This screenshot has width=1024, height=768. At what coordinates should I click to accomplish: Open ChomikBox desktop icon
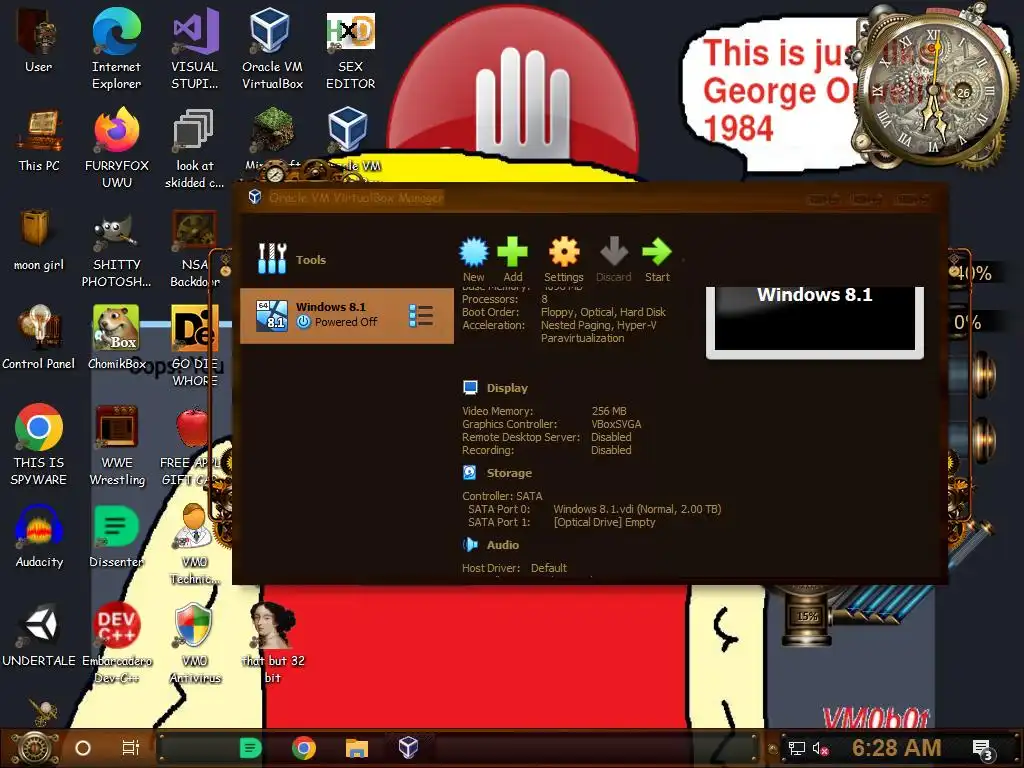[x=116, y=338]
